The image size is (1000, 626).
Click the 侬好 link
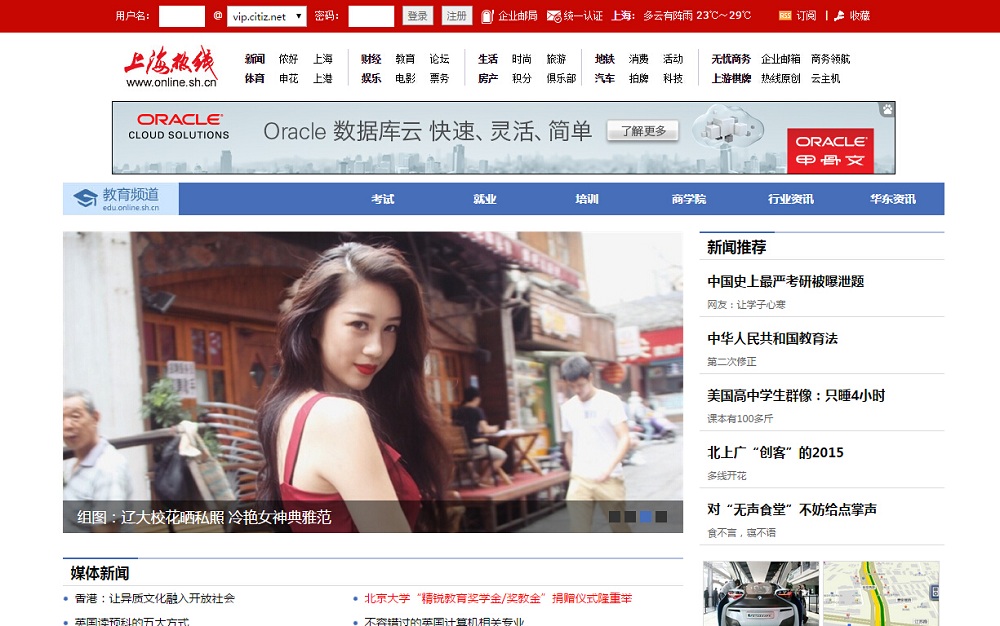pos(288,59)
